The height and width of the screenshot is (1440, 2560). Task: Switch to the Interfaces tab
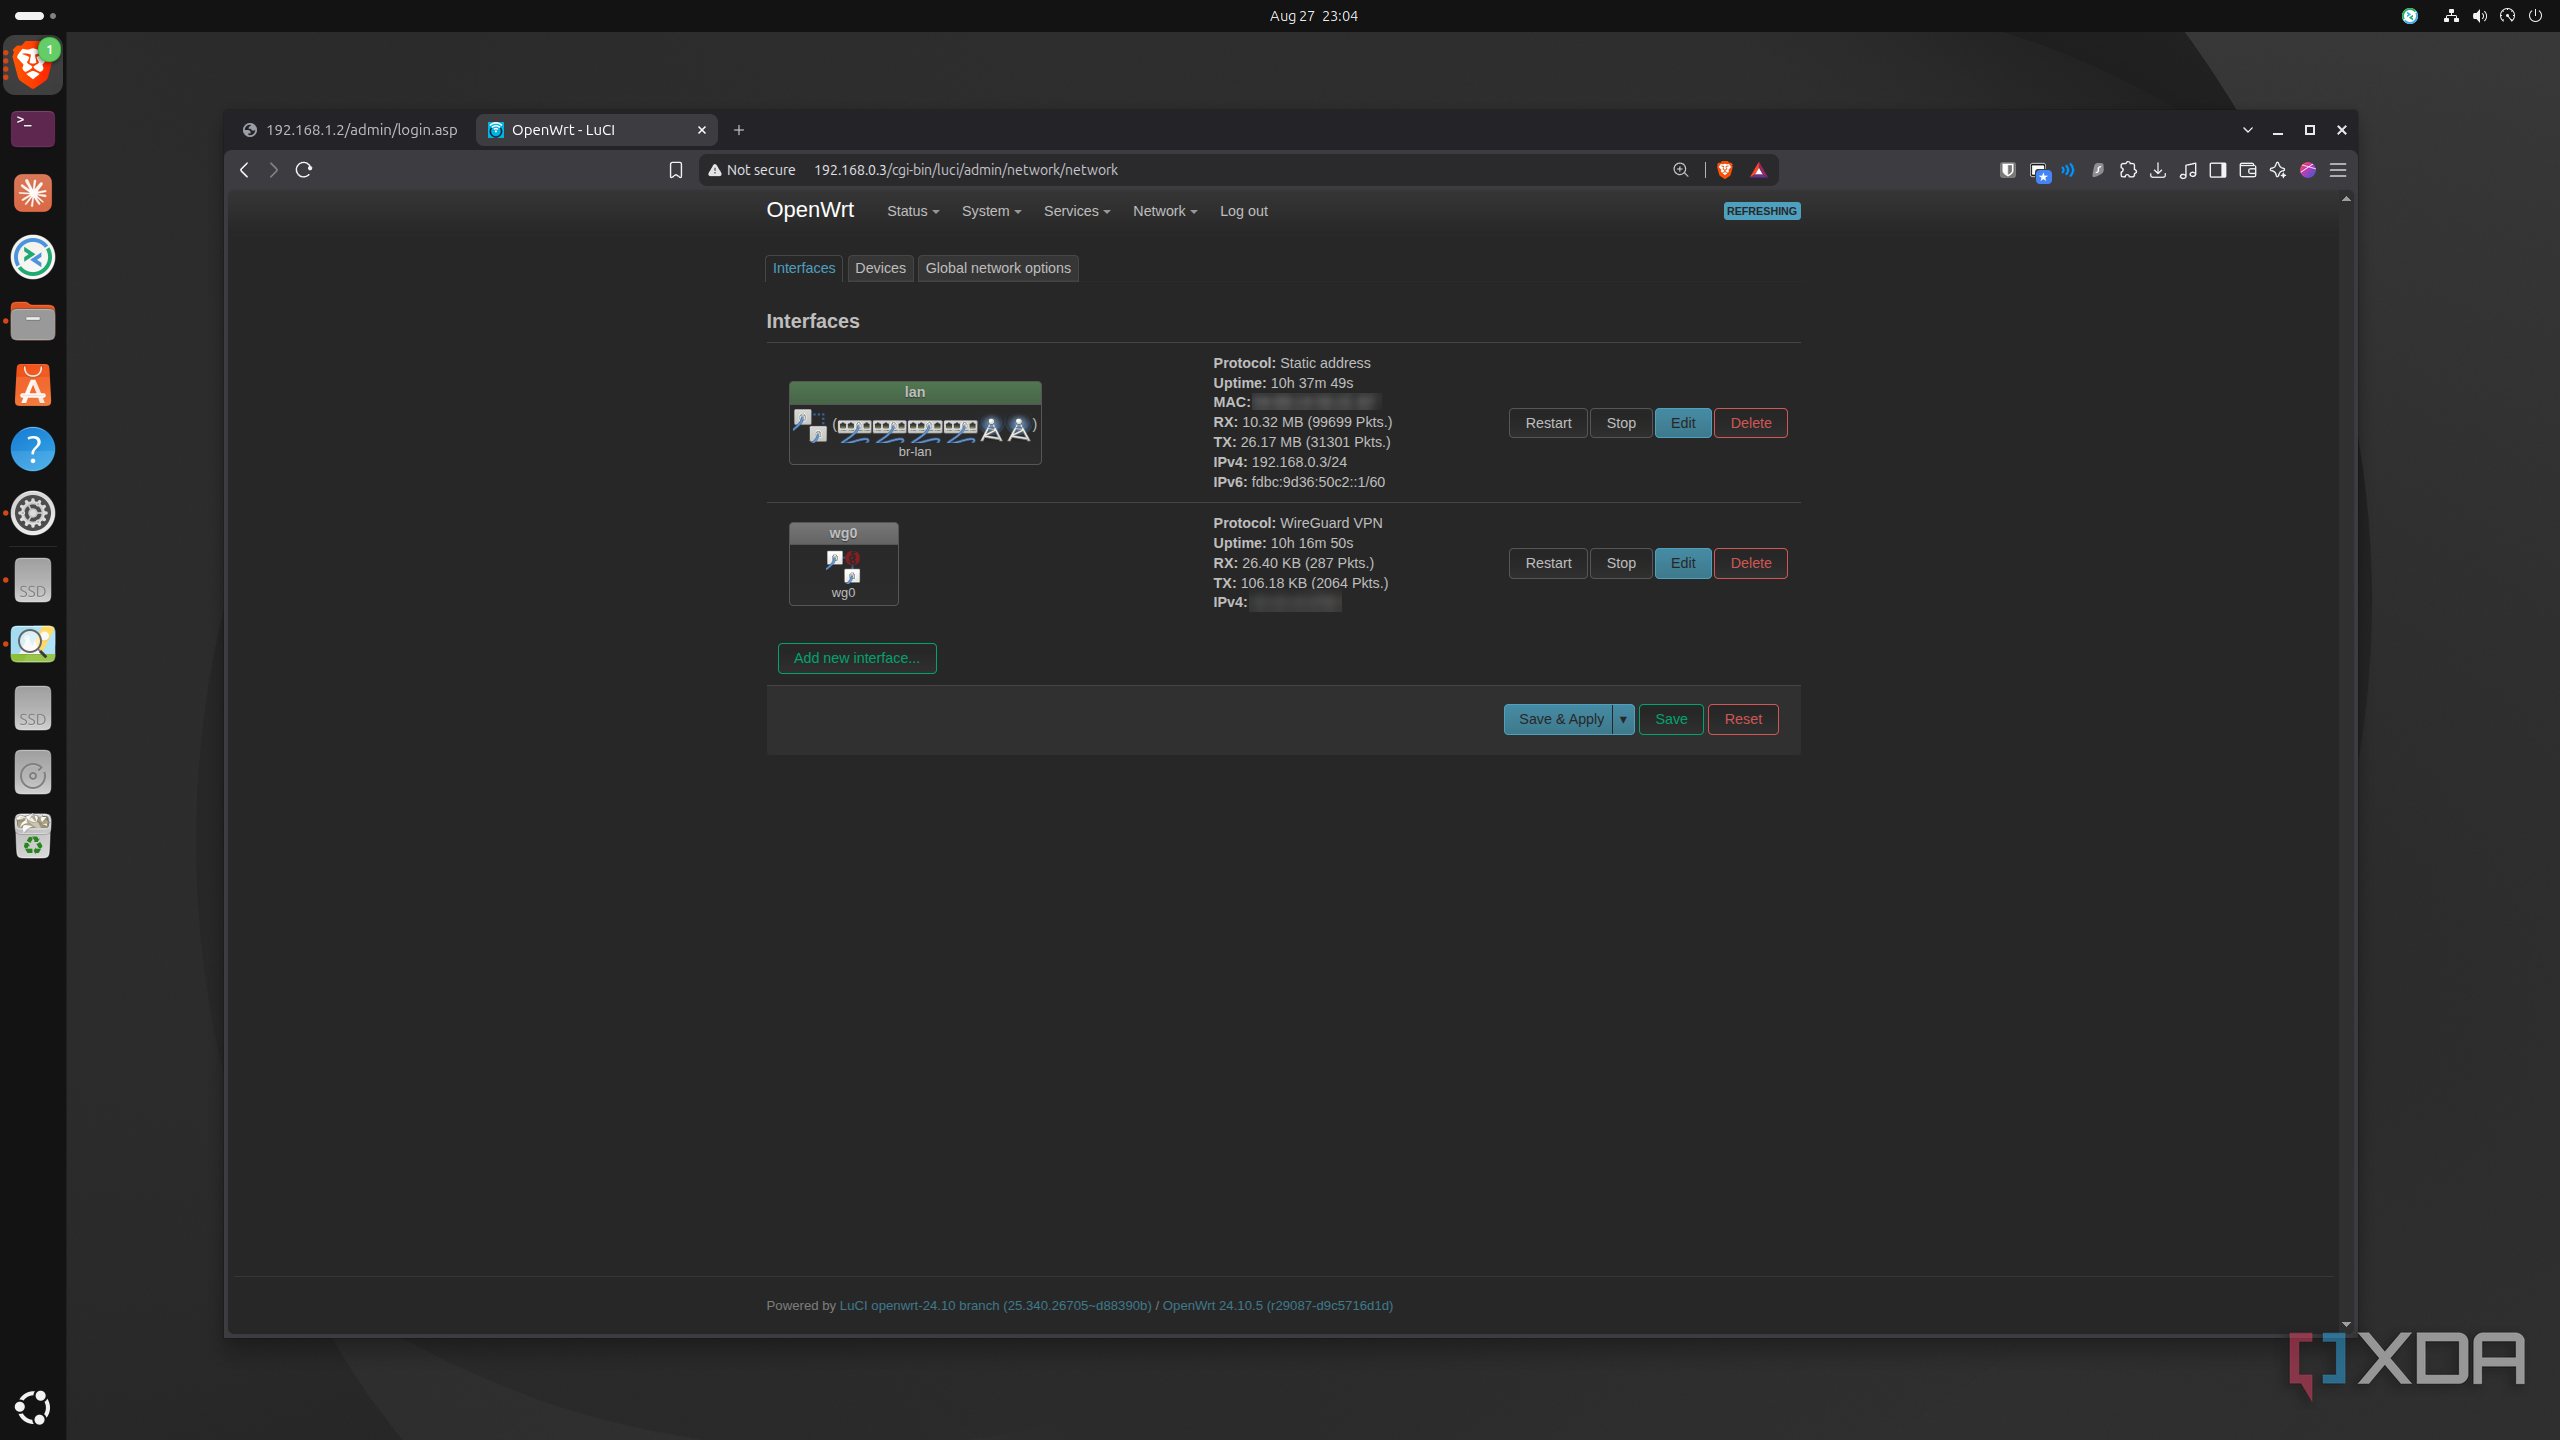pos(804,268)
